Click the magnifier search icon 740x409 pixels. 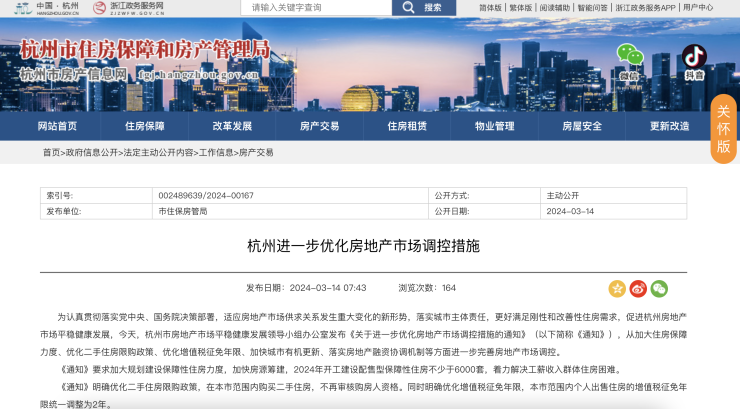tap(408, 7)
